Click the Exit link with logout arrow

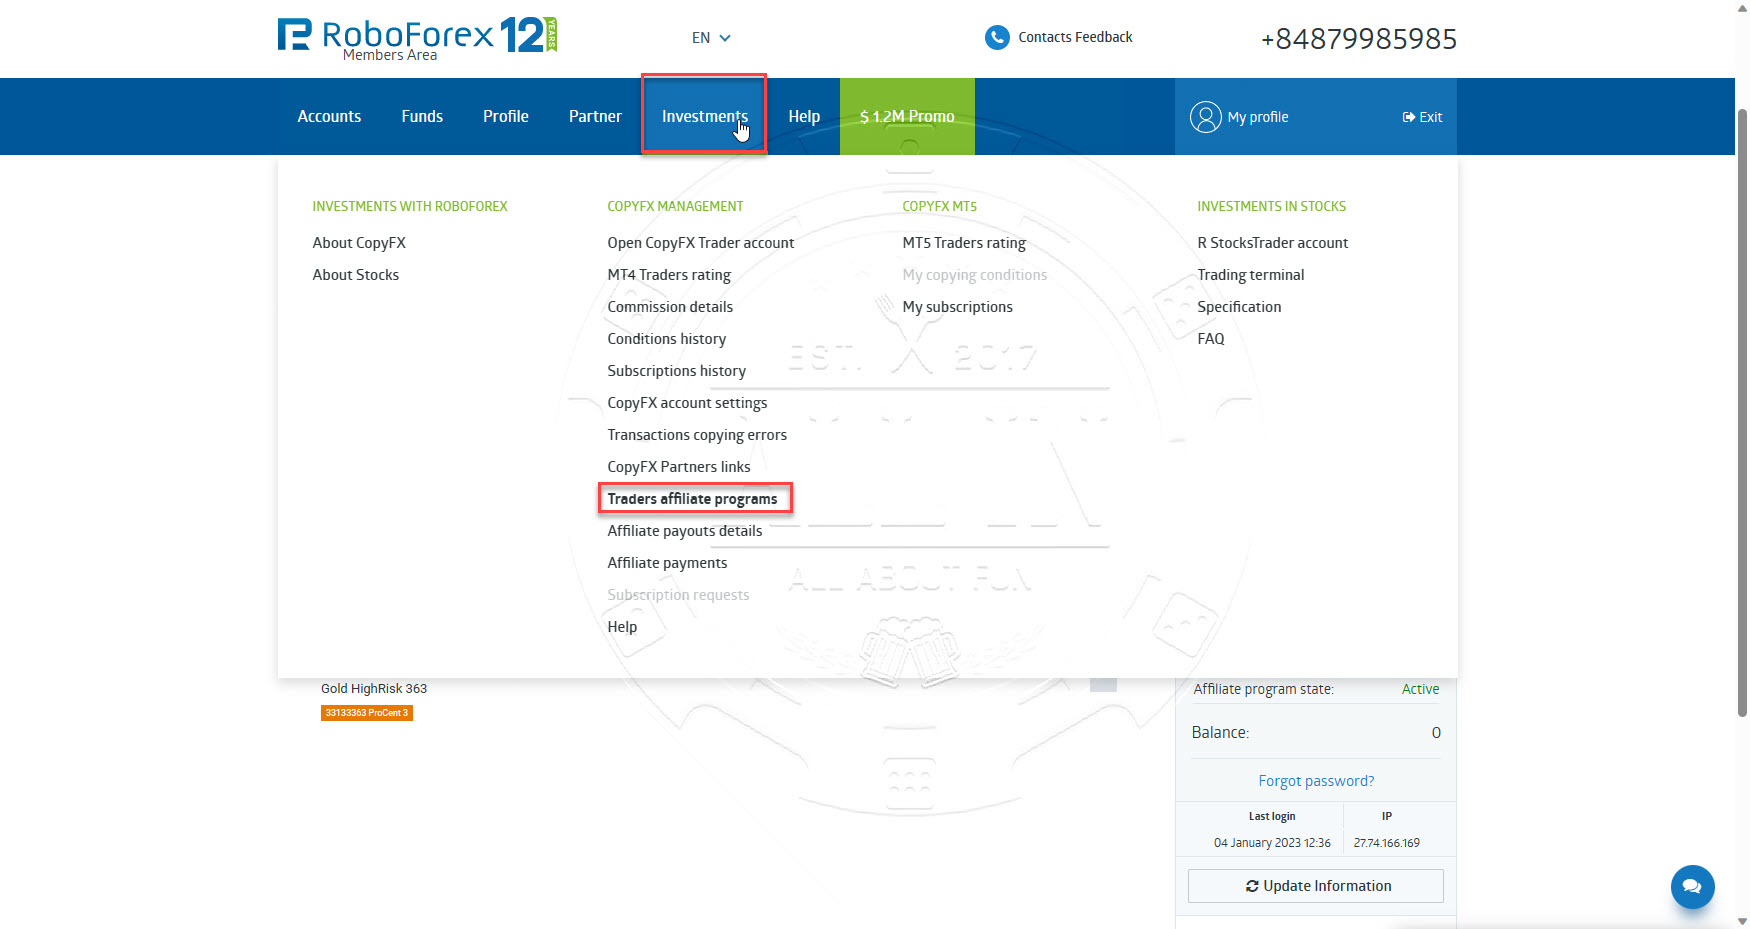(x=1422, y=117)
